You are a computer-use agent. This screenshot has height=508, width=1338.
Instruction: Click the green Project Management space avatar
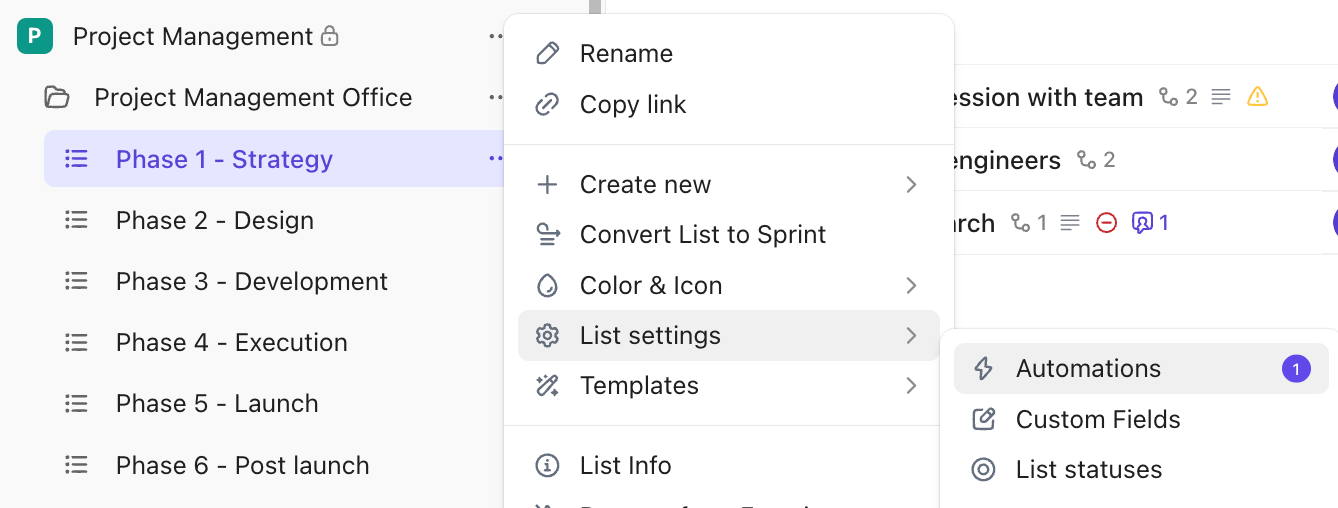coord(35,37)
